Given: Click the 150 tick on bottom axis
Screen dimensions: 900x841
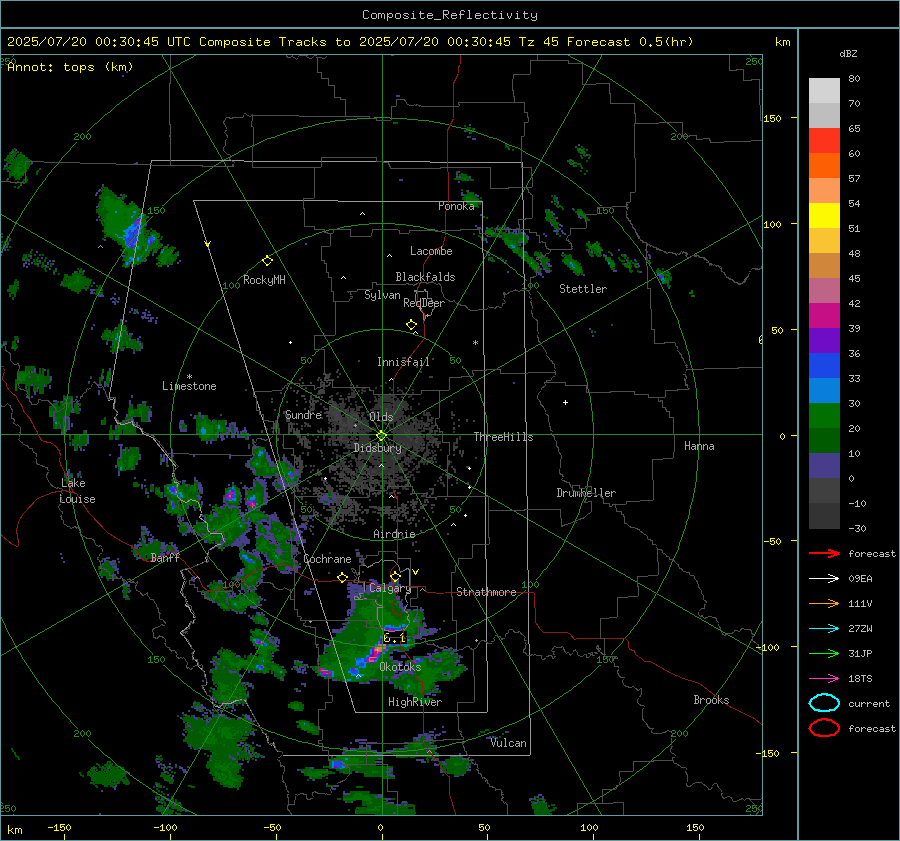Looking at the screenshot, I should point(695,827).
